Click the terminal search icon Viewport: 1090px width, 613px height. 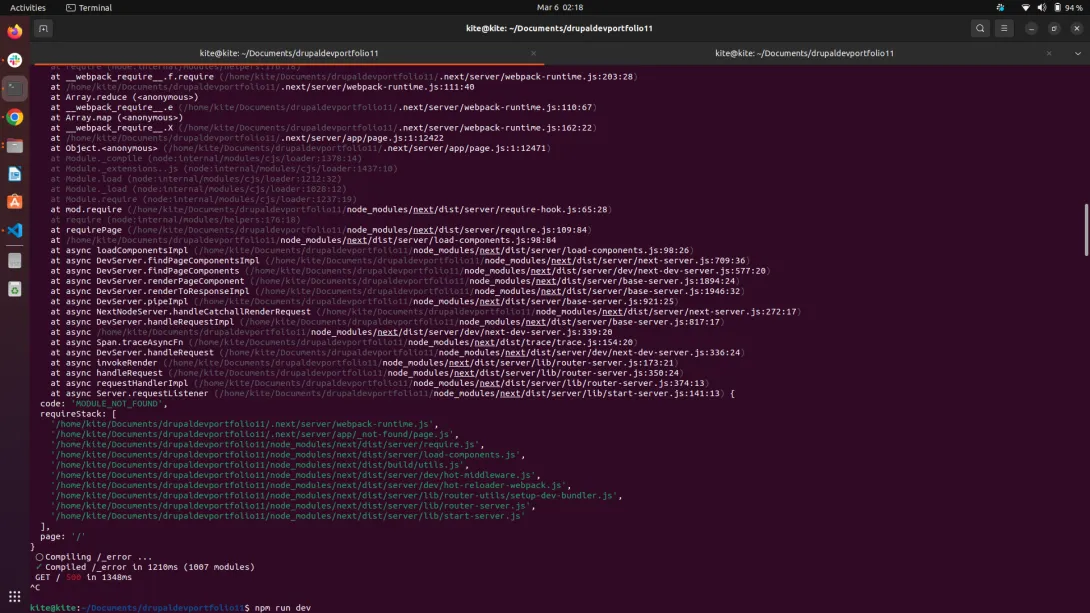pyautogui.click(x=980, y=29)
